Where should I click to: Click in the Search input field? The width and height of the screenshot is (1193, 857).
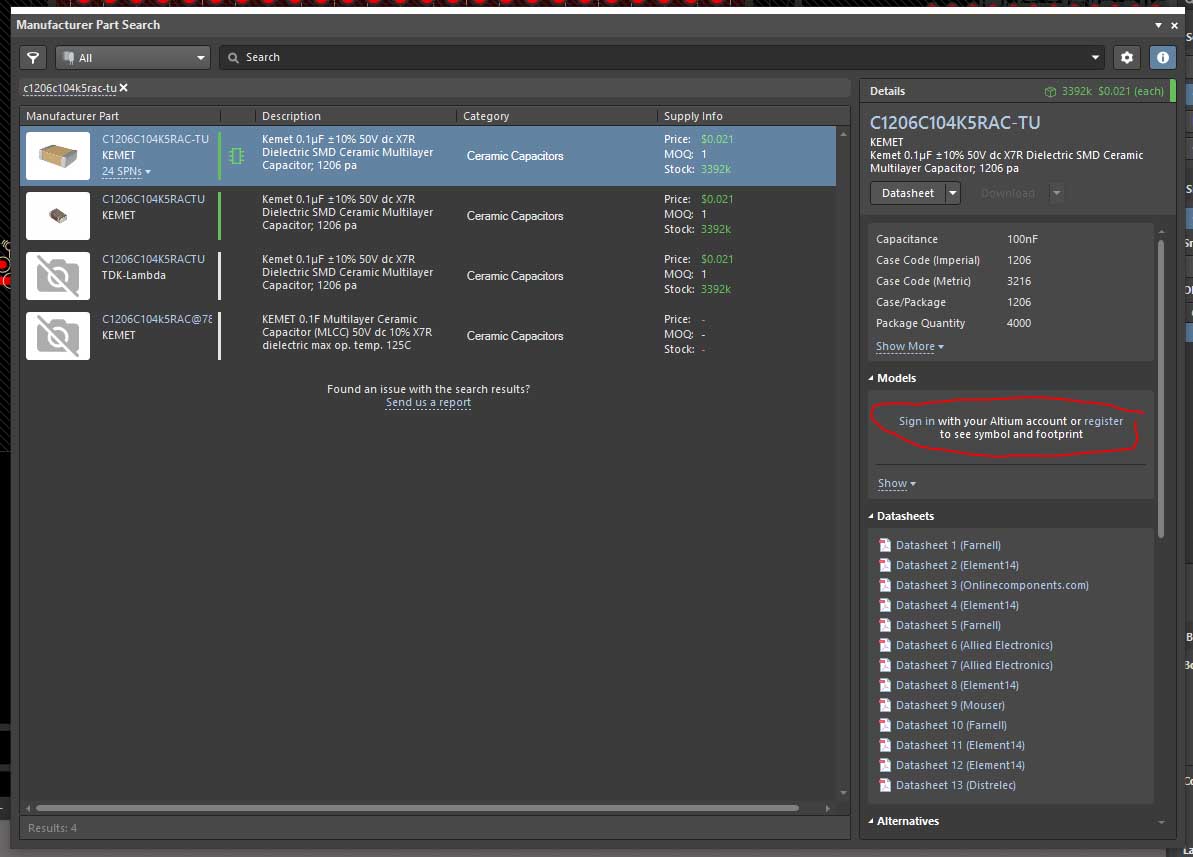(x=660, y=58)
